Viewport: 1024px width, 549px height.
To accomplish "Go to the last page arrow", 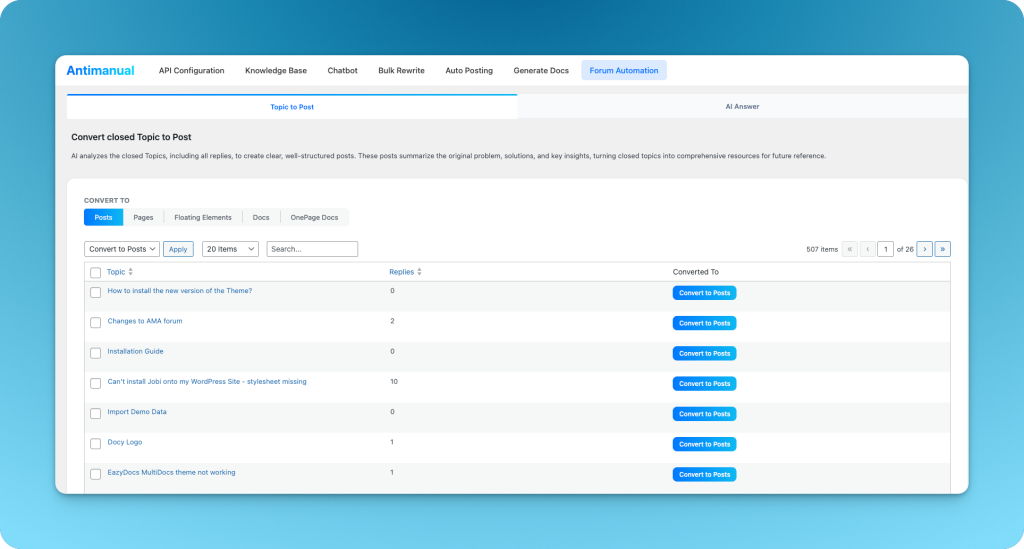I will (942, 249).
